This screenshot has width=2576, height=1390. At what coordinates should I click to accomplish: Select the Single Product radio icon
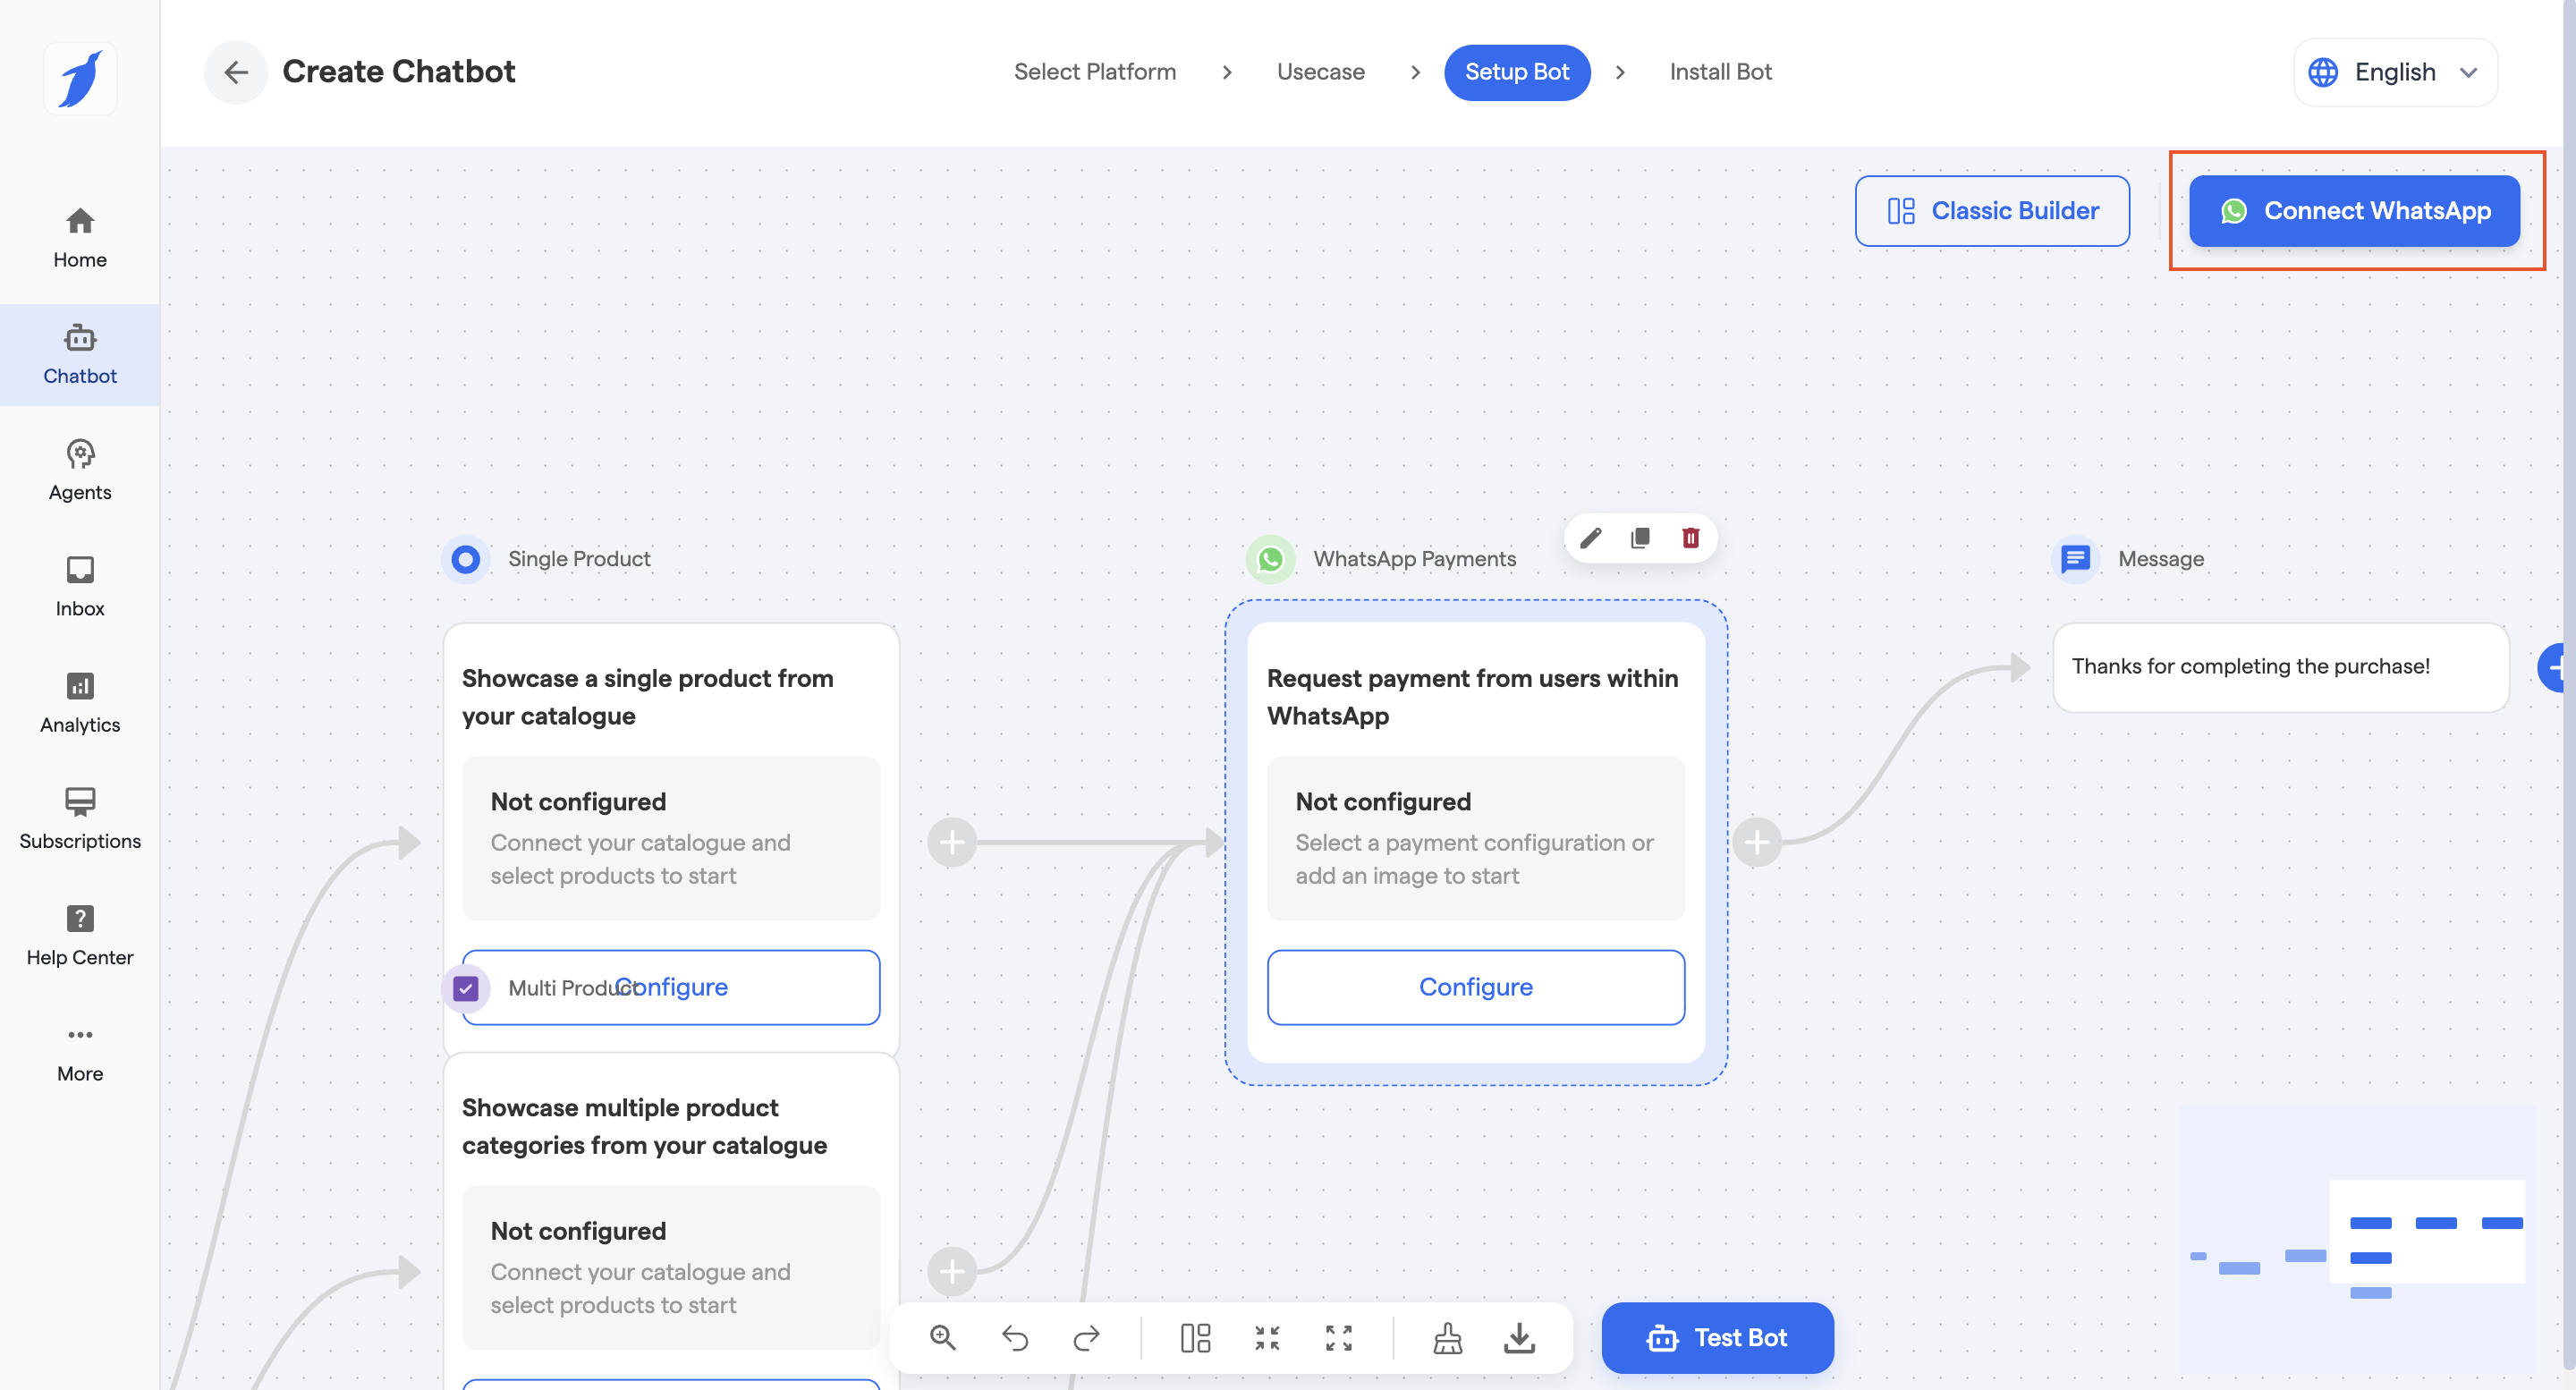click(x=465, y=559)
